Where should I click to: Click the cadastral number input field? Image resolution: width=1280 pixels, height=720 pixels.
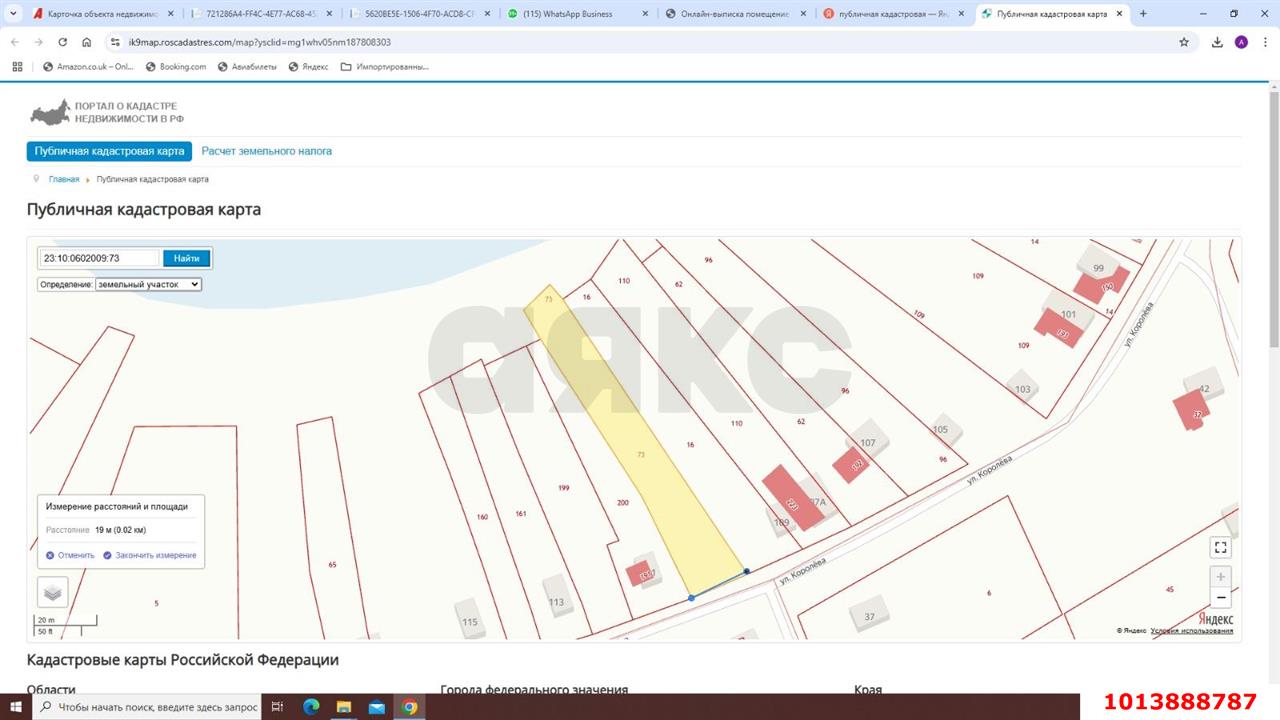[x=99, y=258]
